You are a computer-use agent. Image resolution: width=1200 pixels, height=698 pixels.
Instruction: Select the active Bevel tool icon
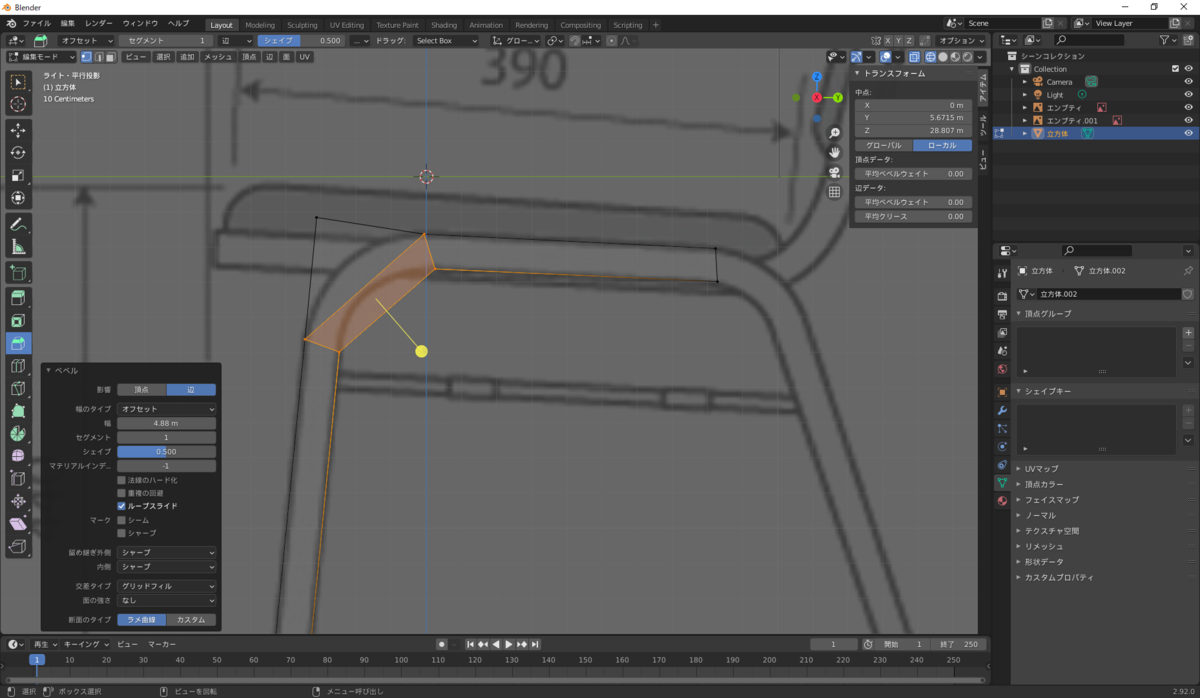tap(18, 343)
